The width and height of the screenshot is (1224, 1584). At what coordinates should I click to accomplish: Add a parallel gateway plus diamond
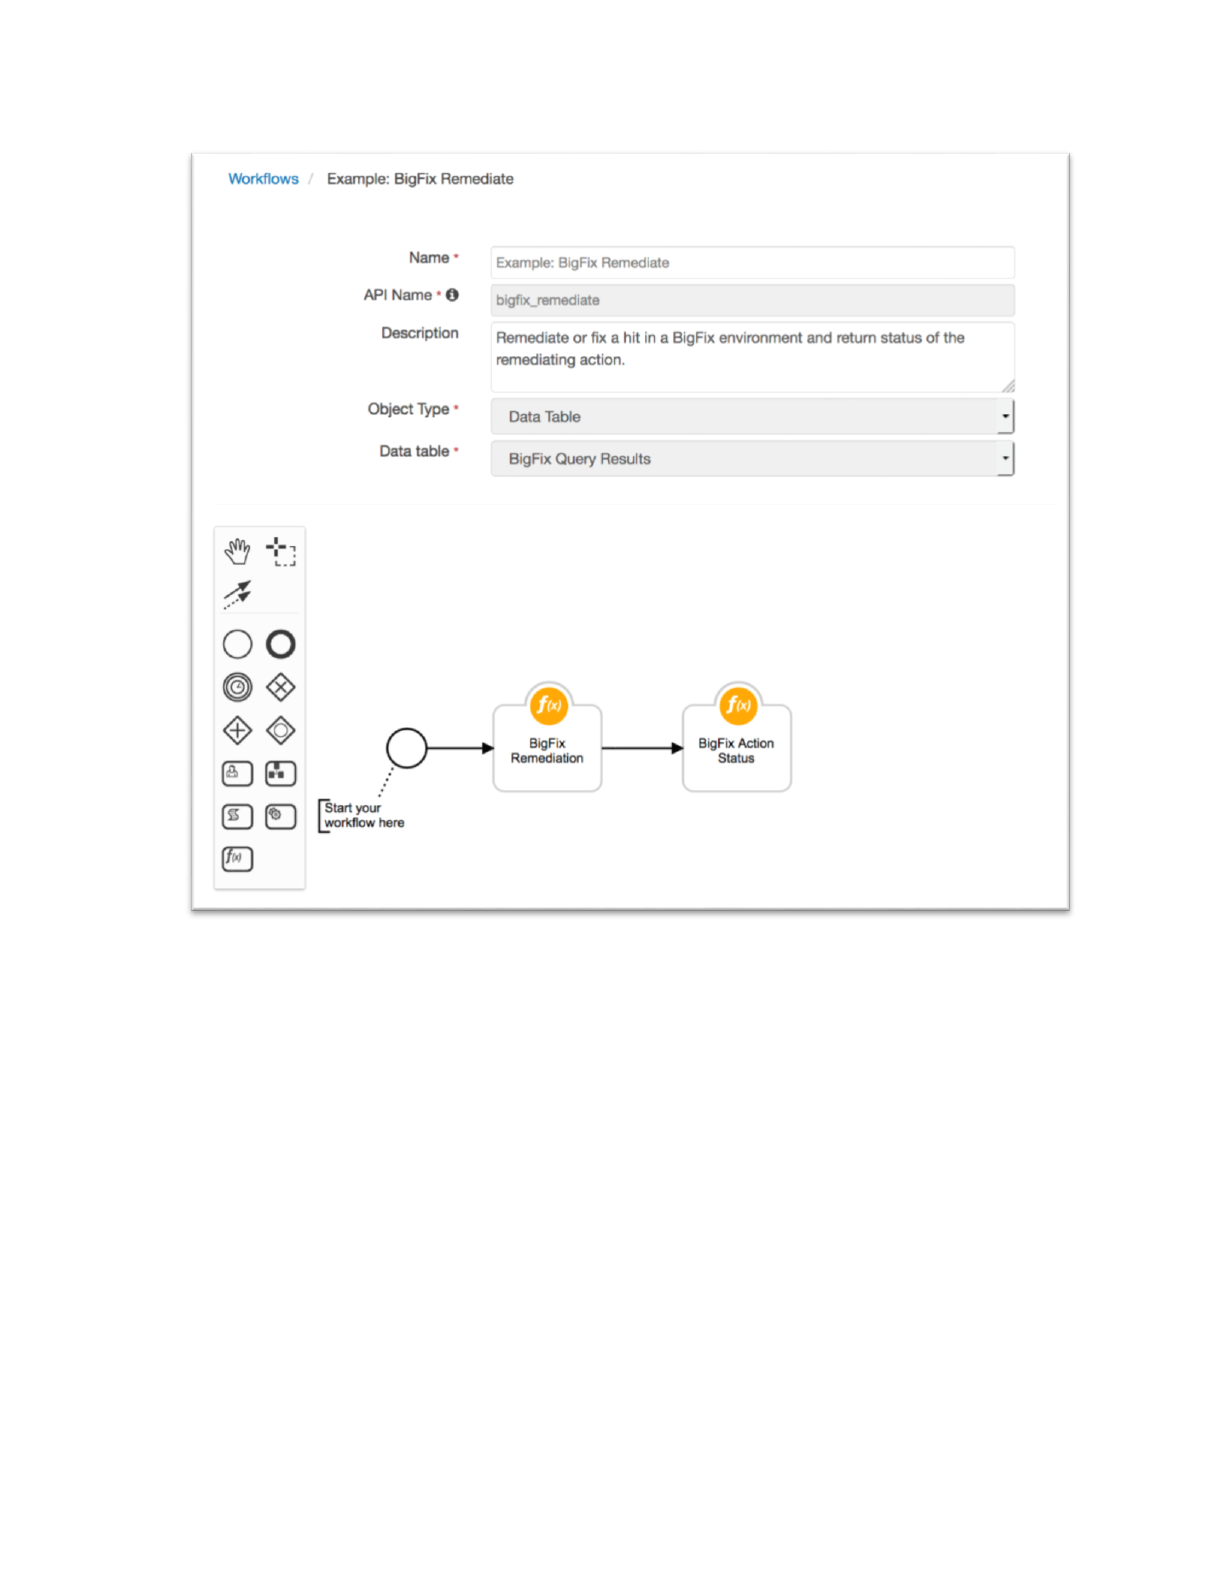pyautogui.click(x=237, y=731)
